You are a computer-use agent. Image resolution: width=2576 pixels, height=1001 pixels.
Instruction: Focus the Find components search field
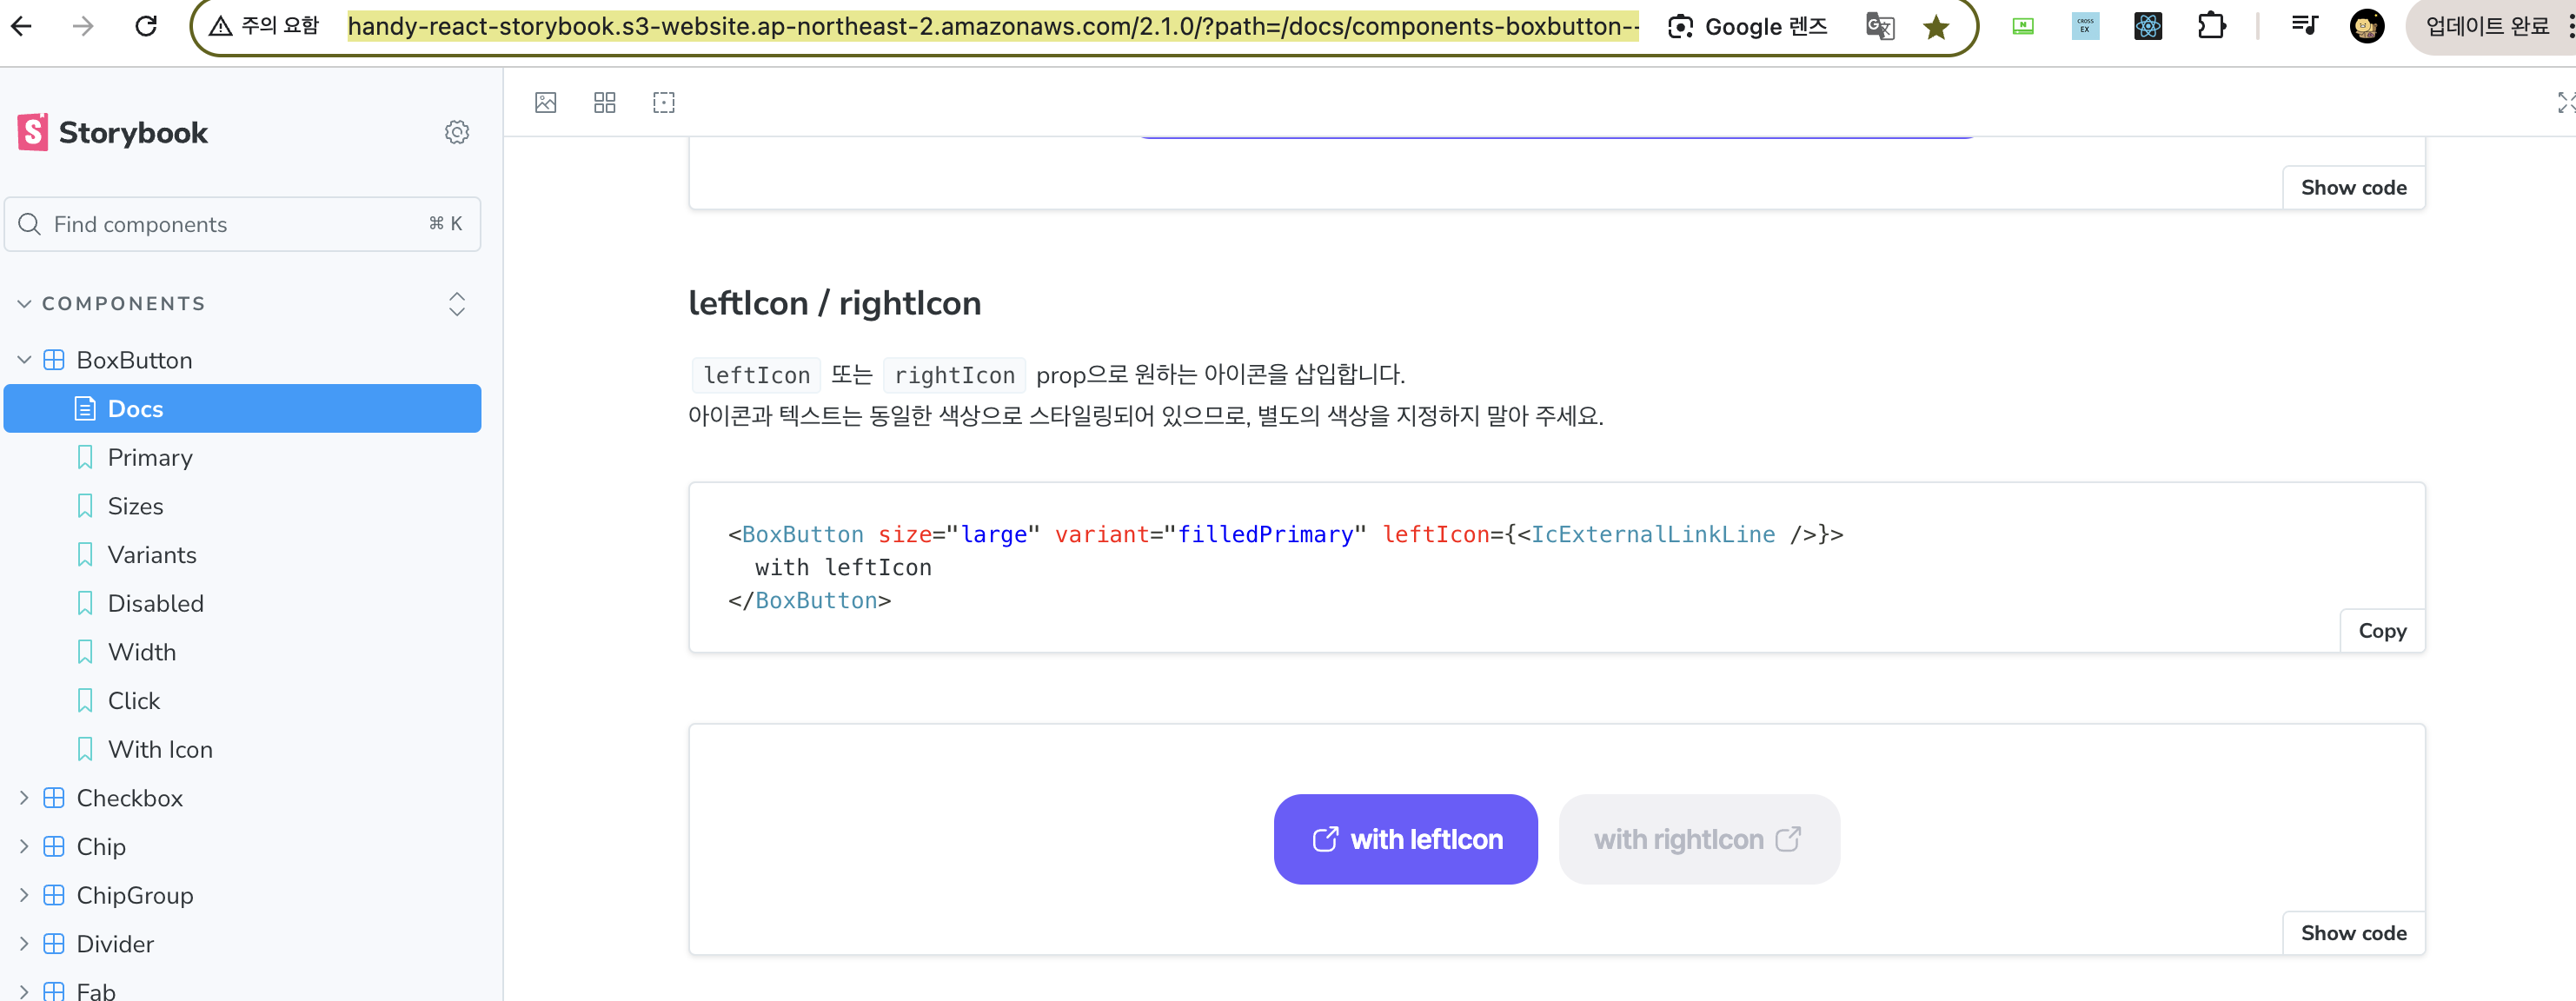click(230, 224)
